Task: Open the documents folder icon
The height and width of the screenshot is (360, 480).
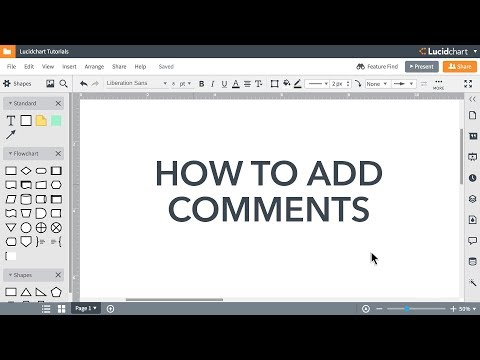Action: tap(7, 51)
